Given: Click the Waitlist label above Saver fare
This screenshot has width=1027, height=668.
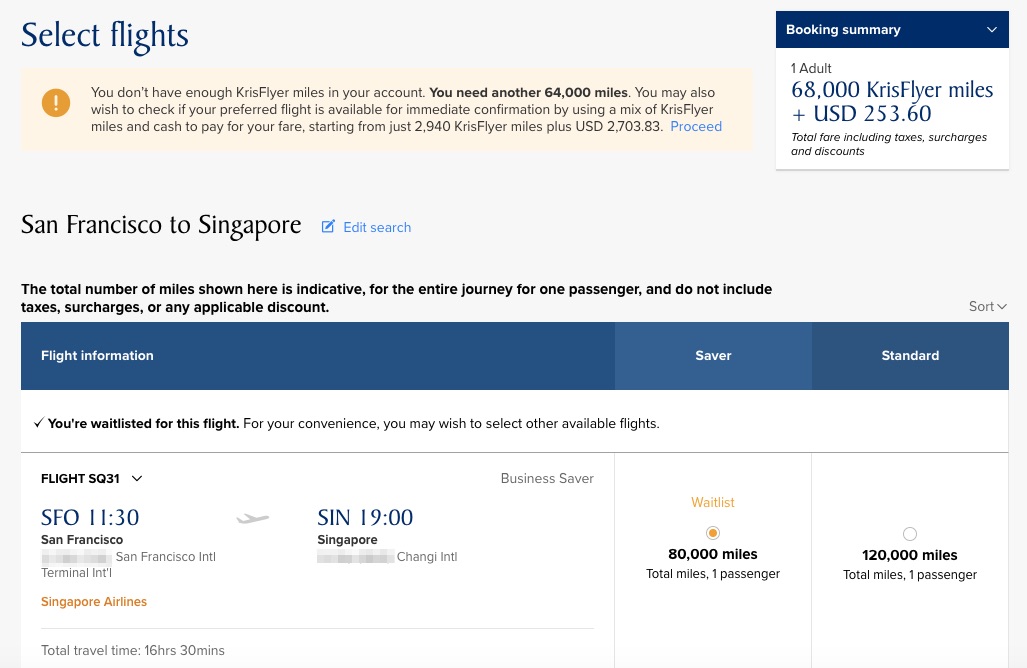Looking at the screenshot, I should pos(713,502).
